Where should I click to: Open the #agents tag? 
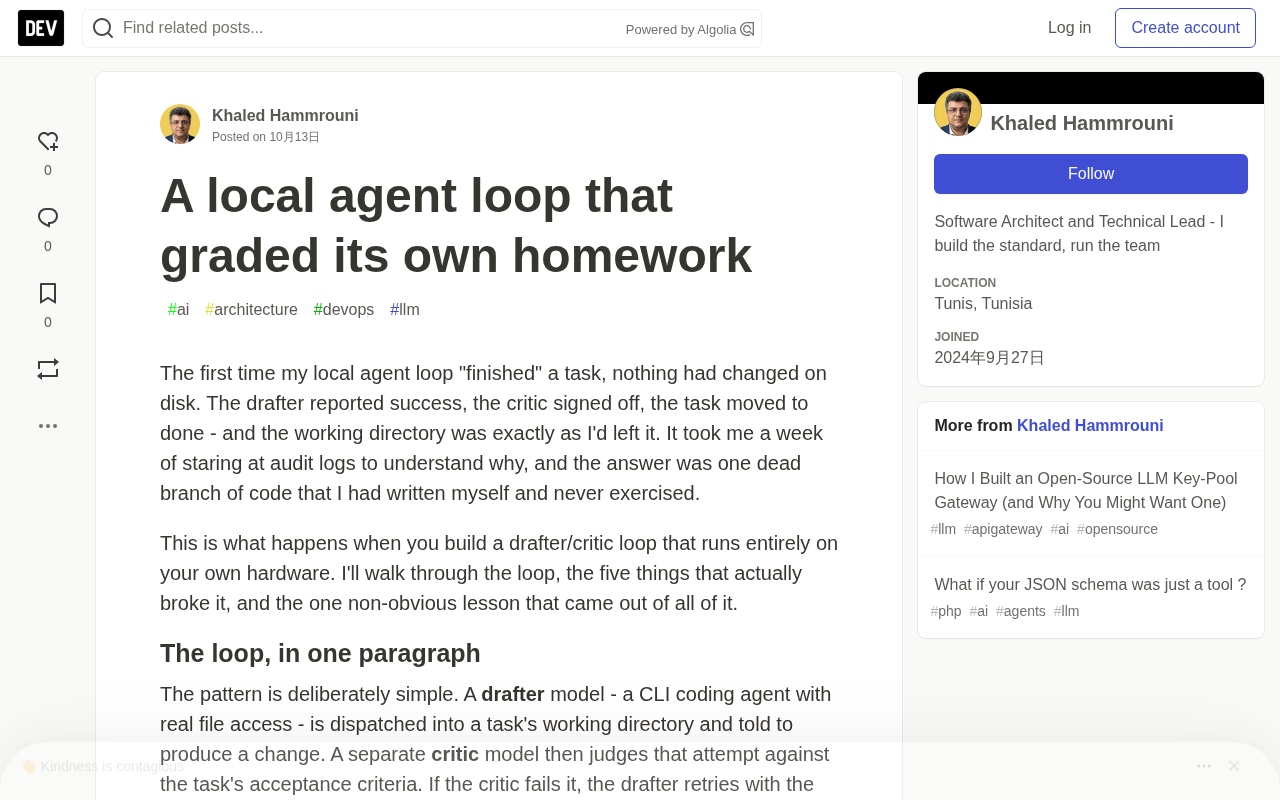(x=1021, y=611)
